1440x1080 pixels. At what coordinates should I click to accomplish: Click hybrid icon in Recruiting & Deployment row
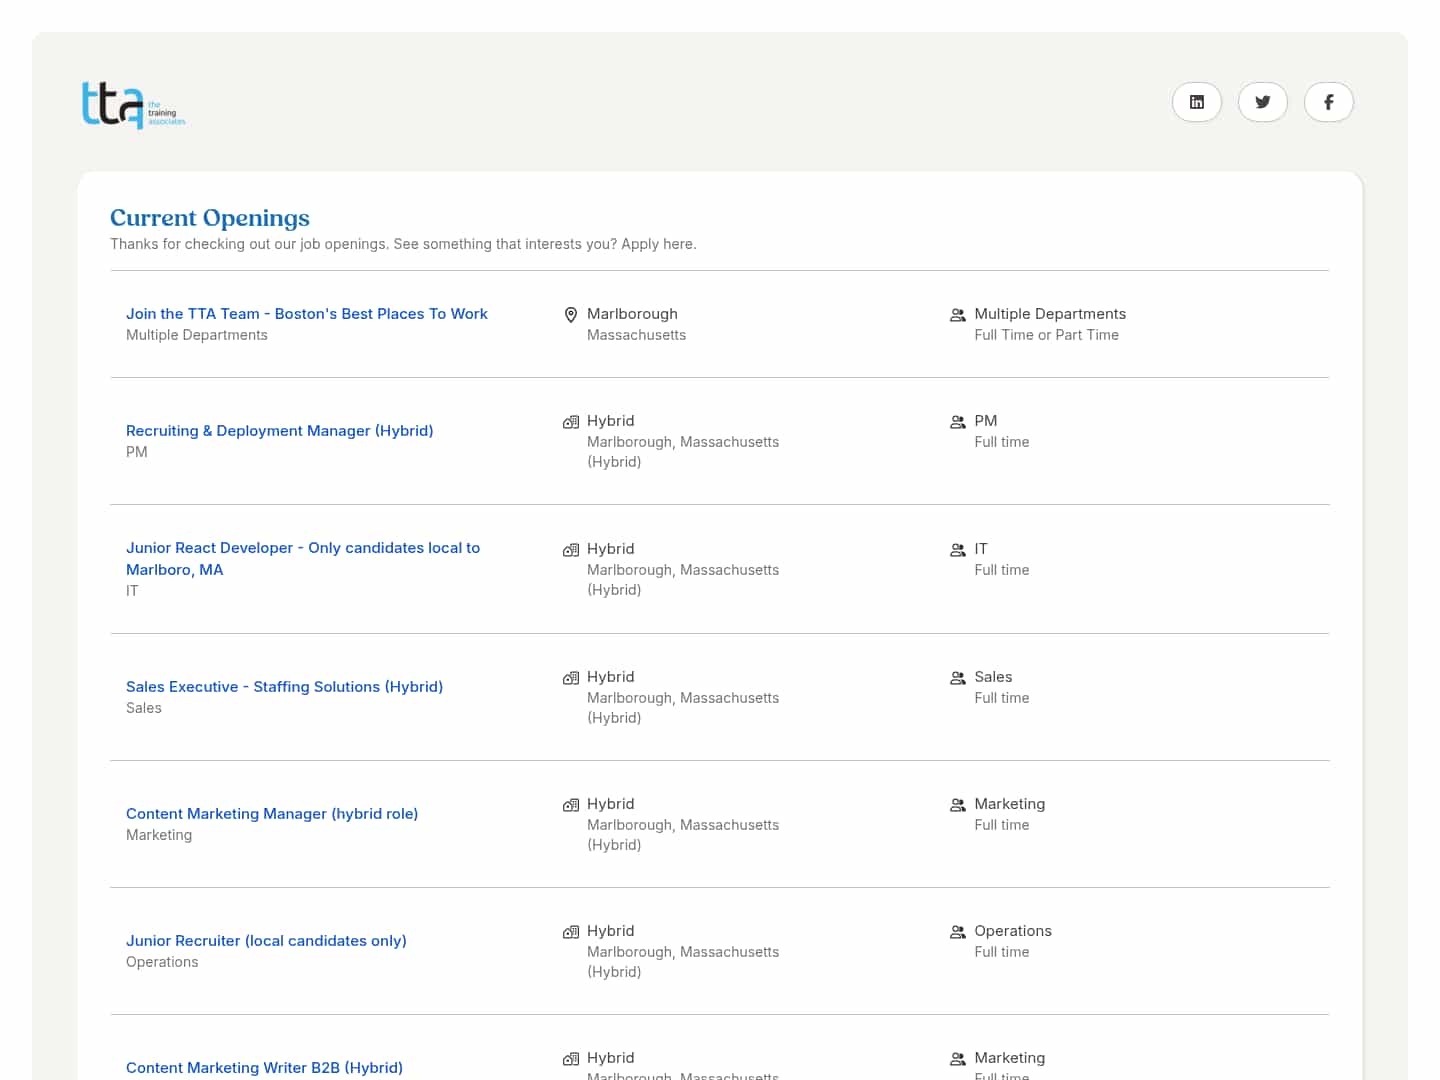click(571, 422)
